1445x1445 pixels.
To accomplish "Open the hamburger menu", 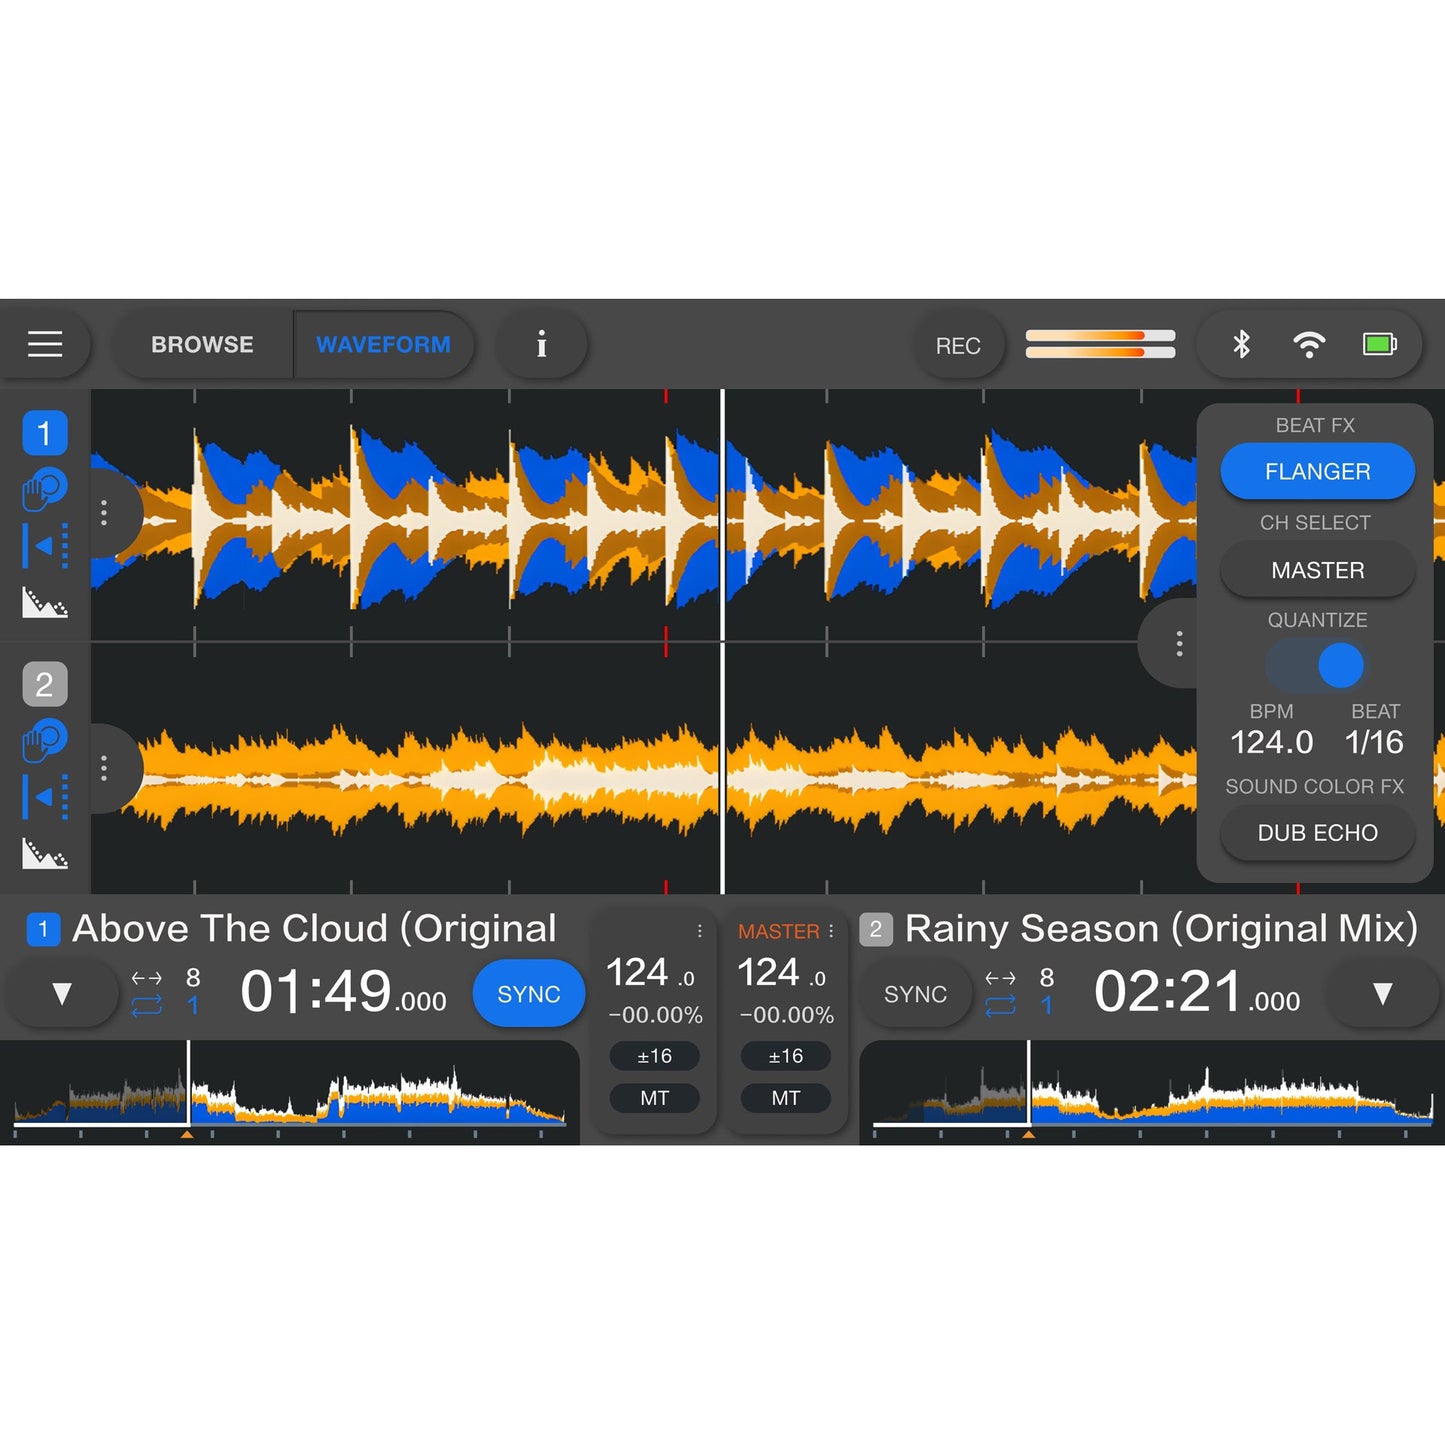I will 46,344.
